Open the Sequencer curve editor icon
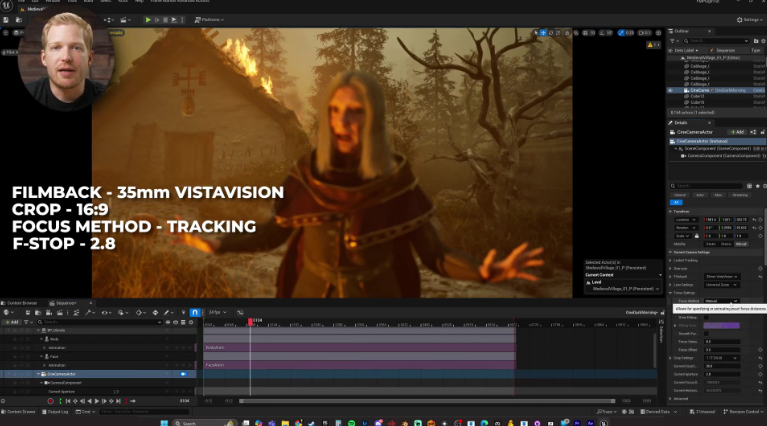The width and height of the screenshot is (767, 426). coord(240,313)
